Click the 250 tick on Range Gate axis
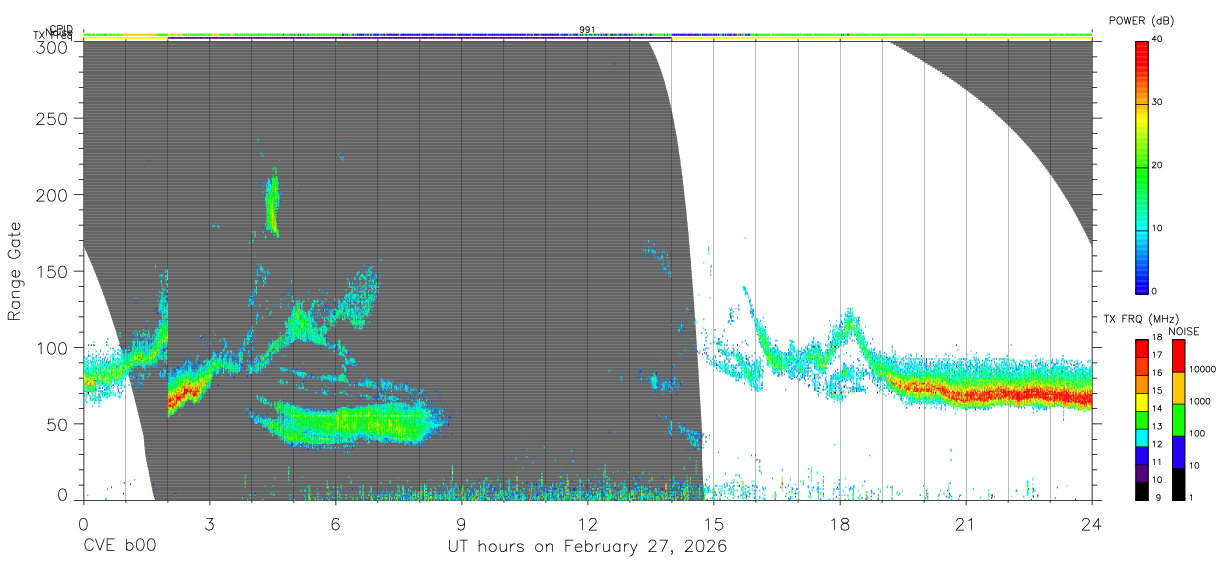Image resolution: width=1228 pixels, height=567 pixels. click(50, 118)
